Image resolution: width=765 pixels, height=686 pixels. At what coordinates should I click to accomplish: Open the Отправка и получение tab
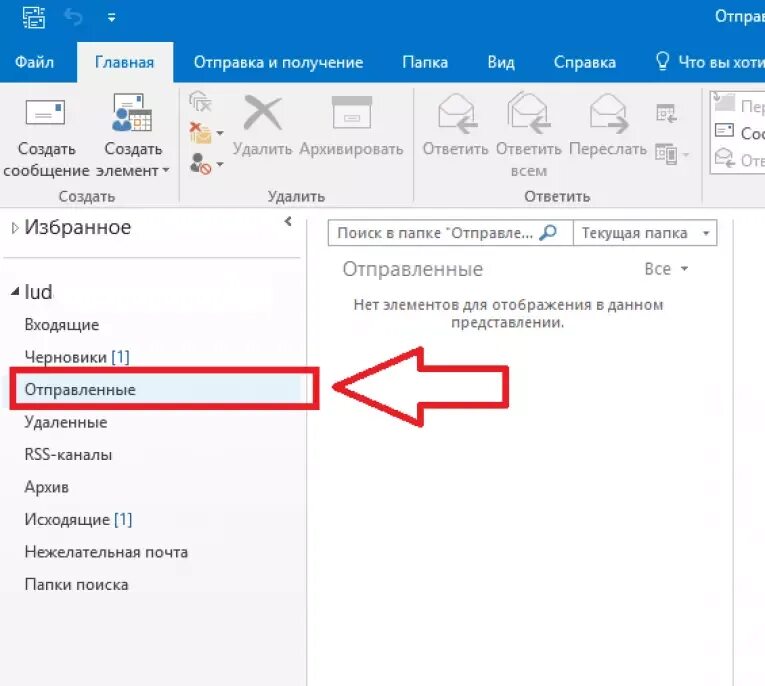coord(278,62)
